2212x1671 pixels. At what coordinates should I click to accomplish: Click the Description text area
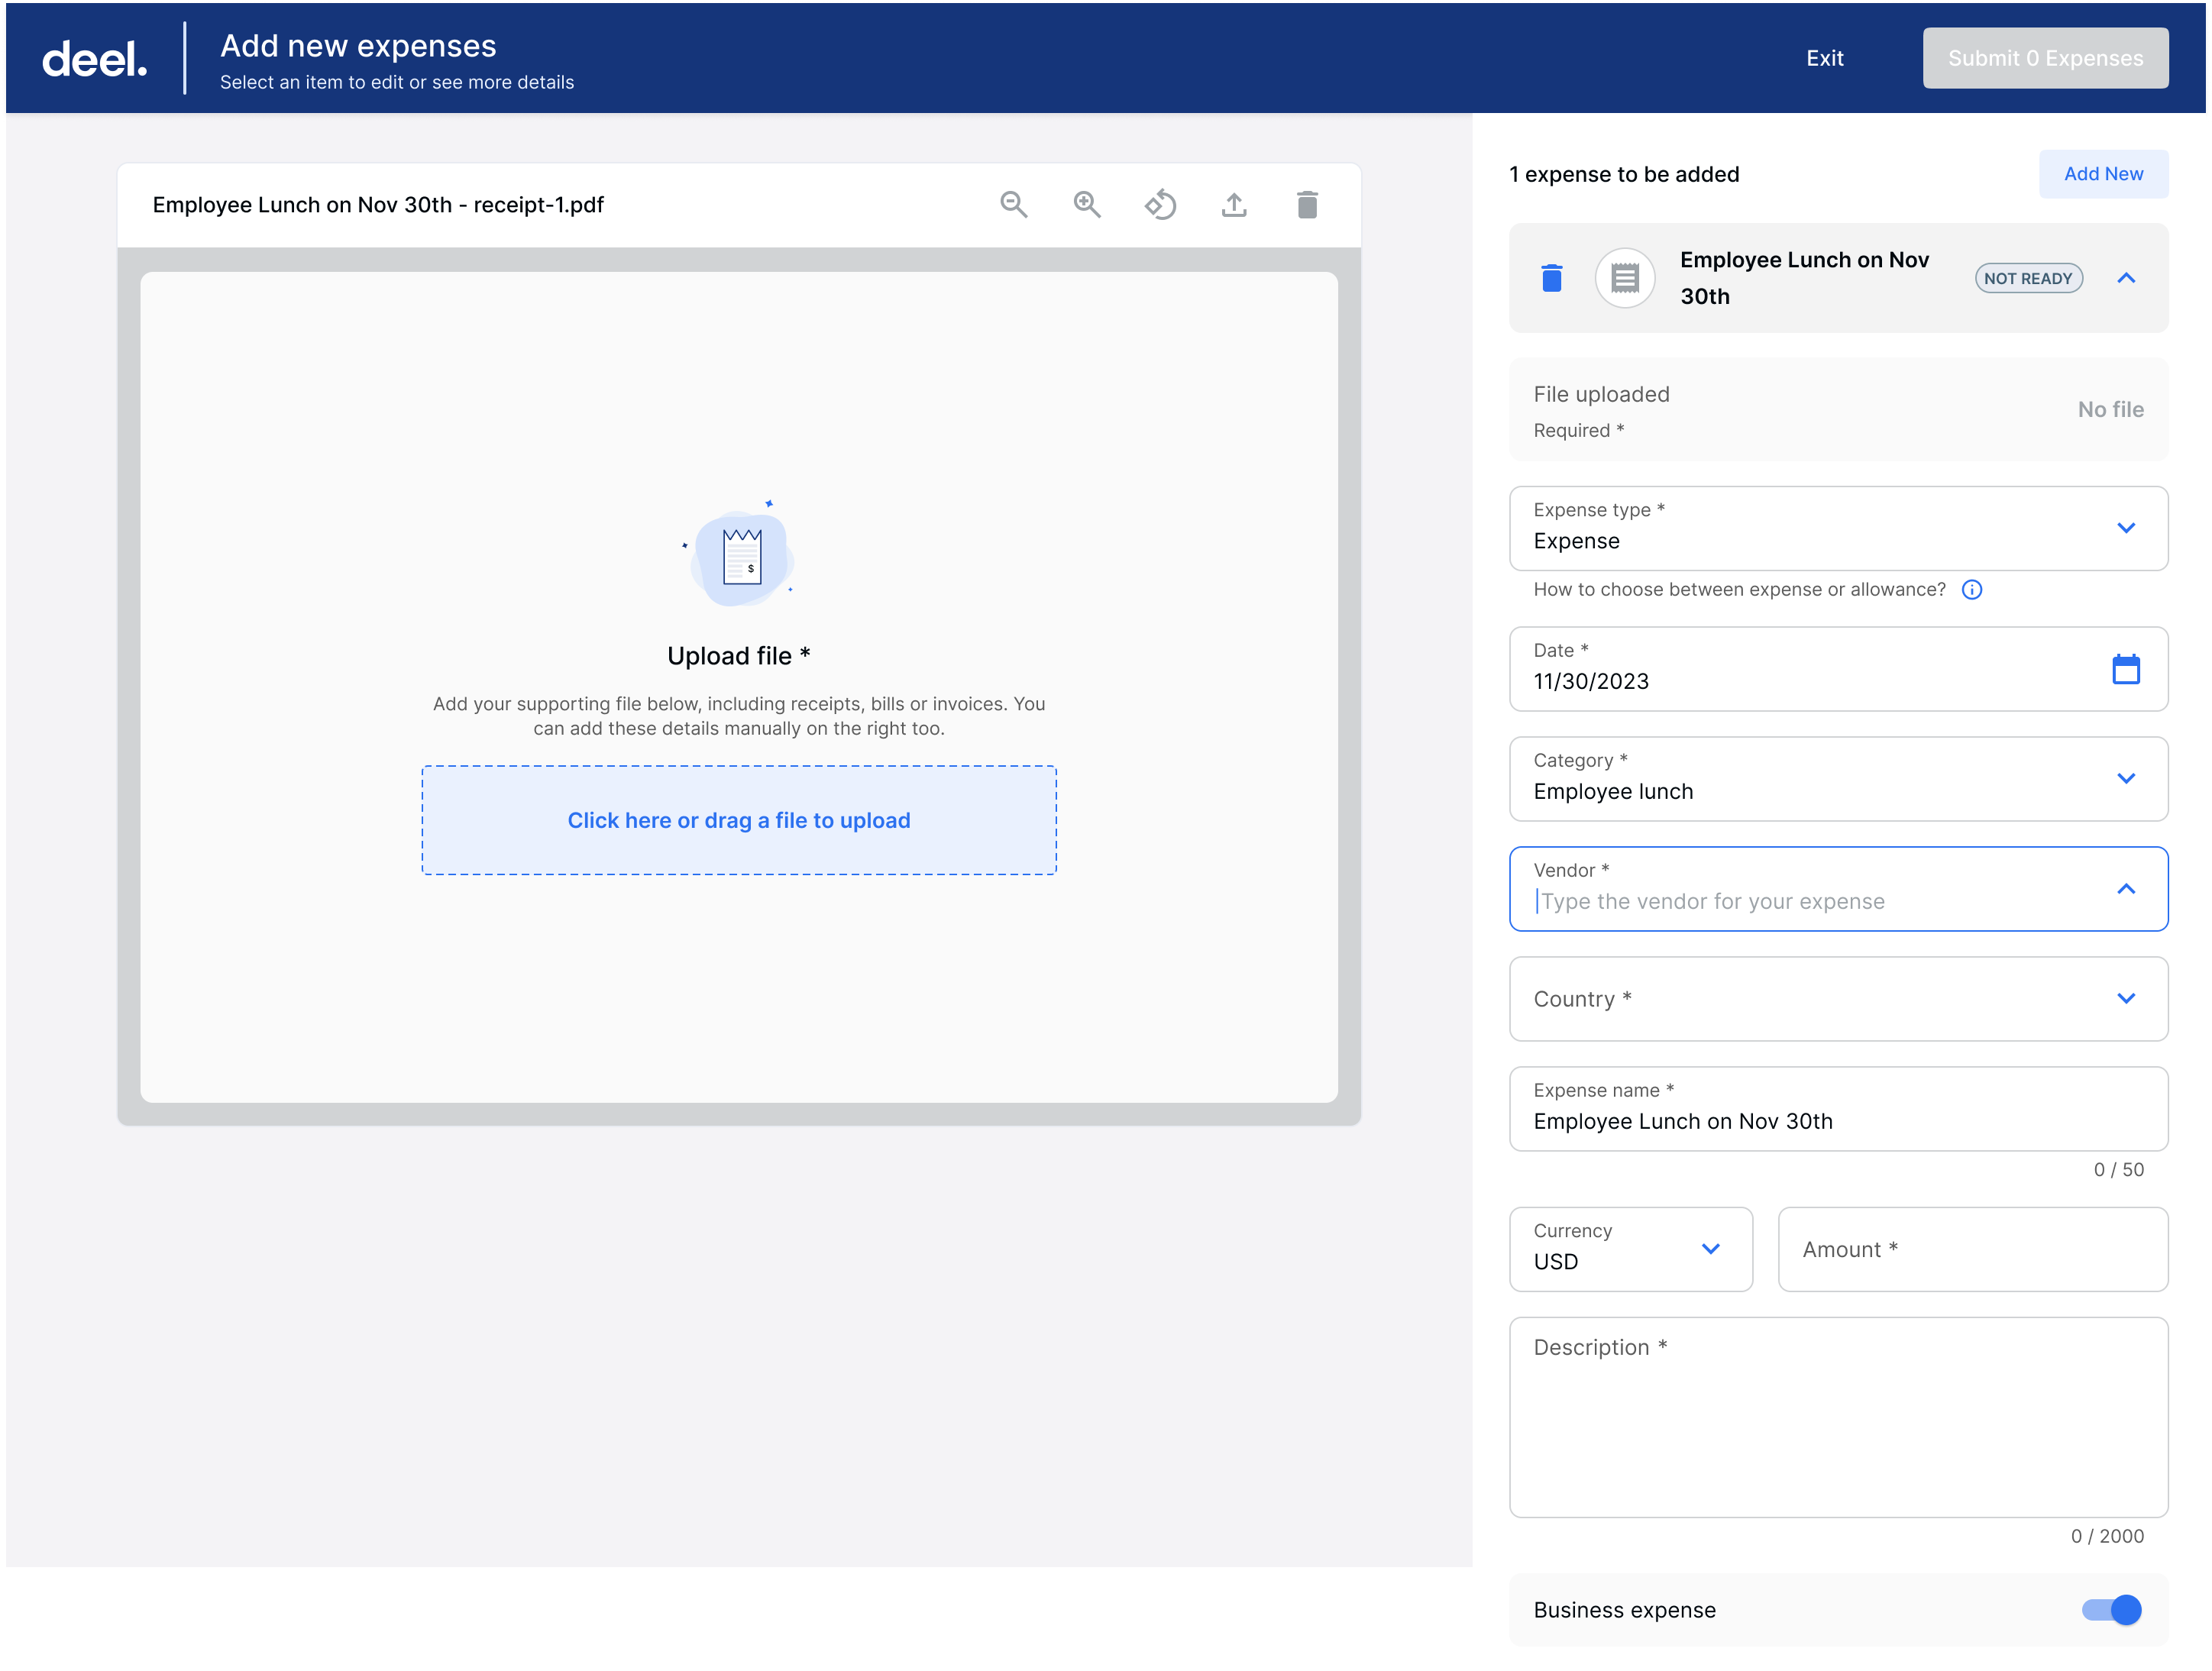(1838, 1417)
